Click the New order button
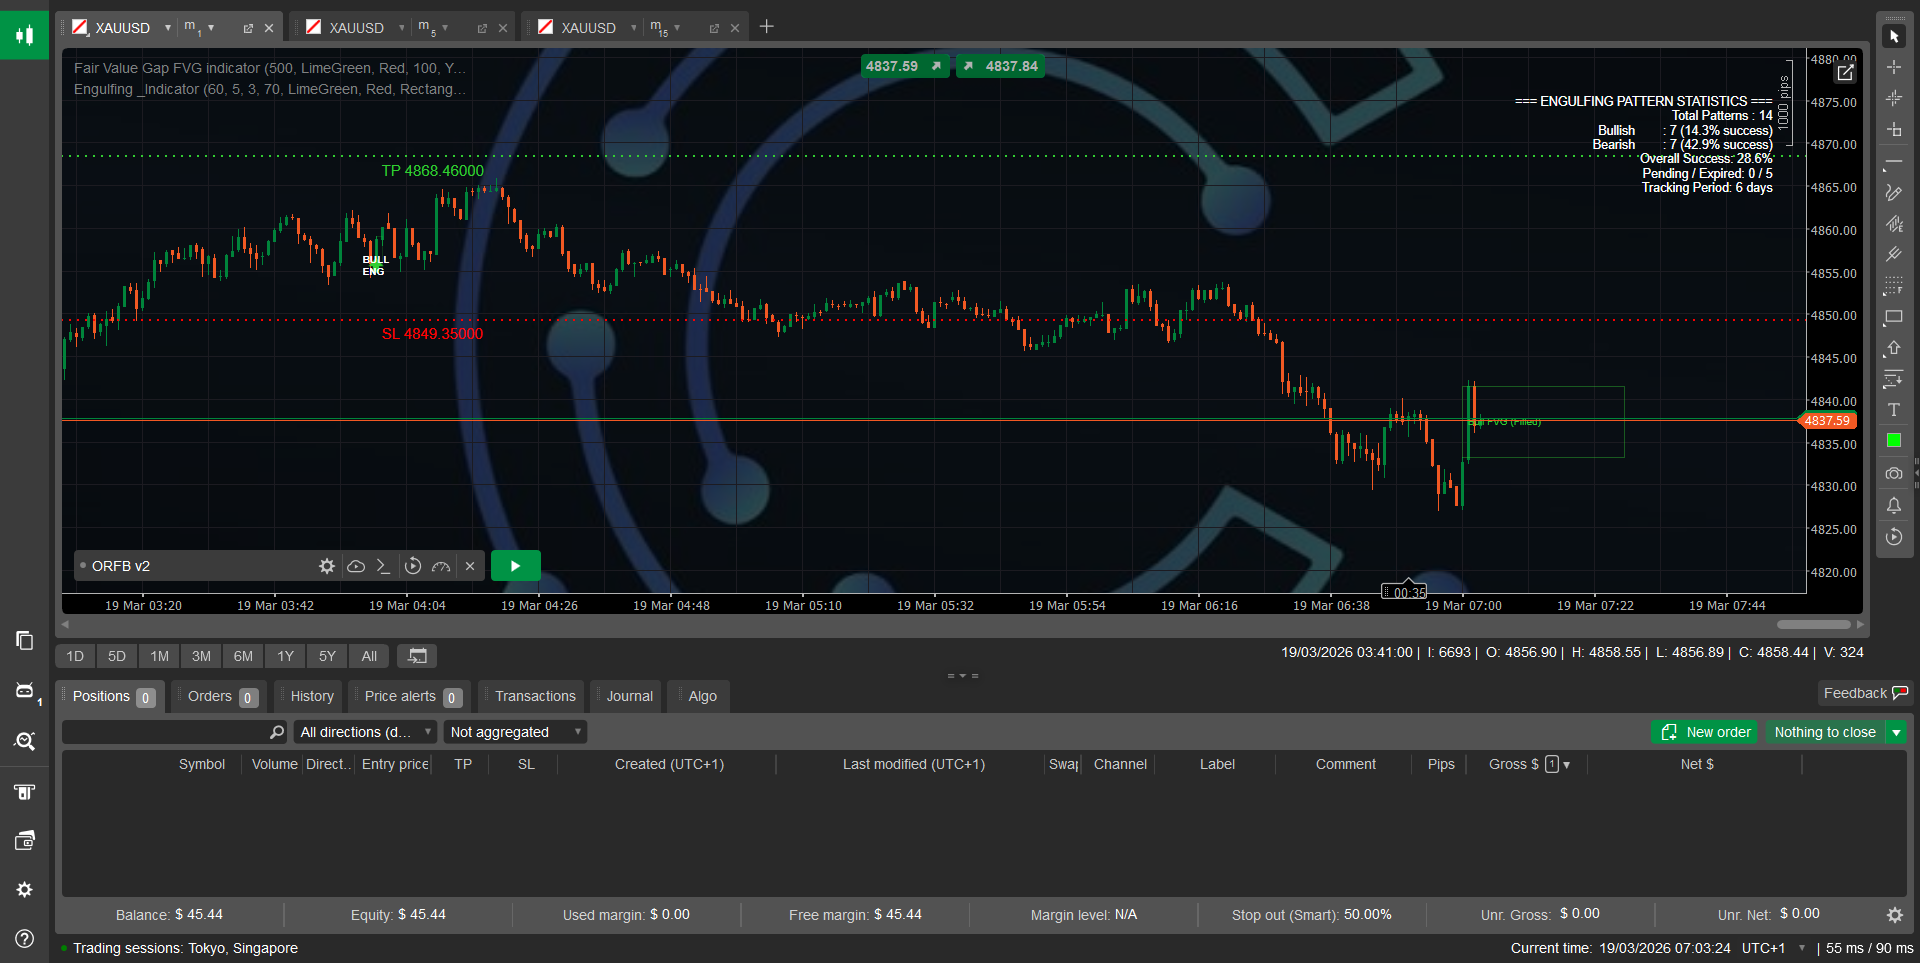 (x=1705, y=732)
